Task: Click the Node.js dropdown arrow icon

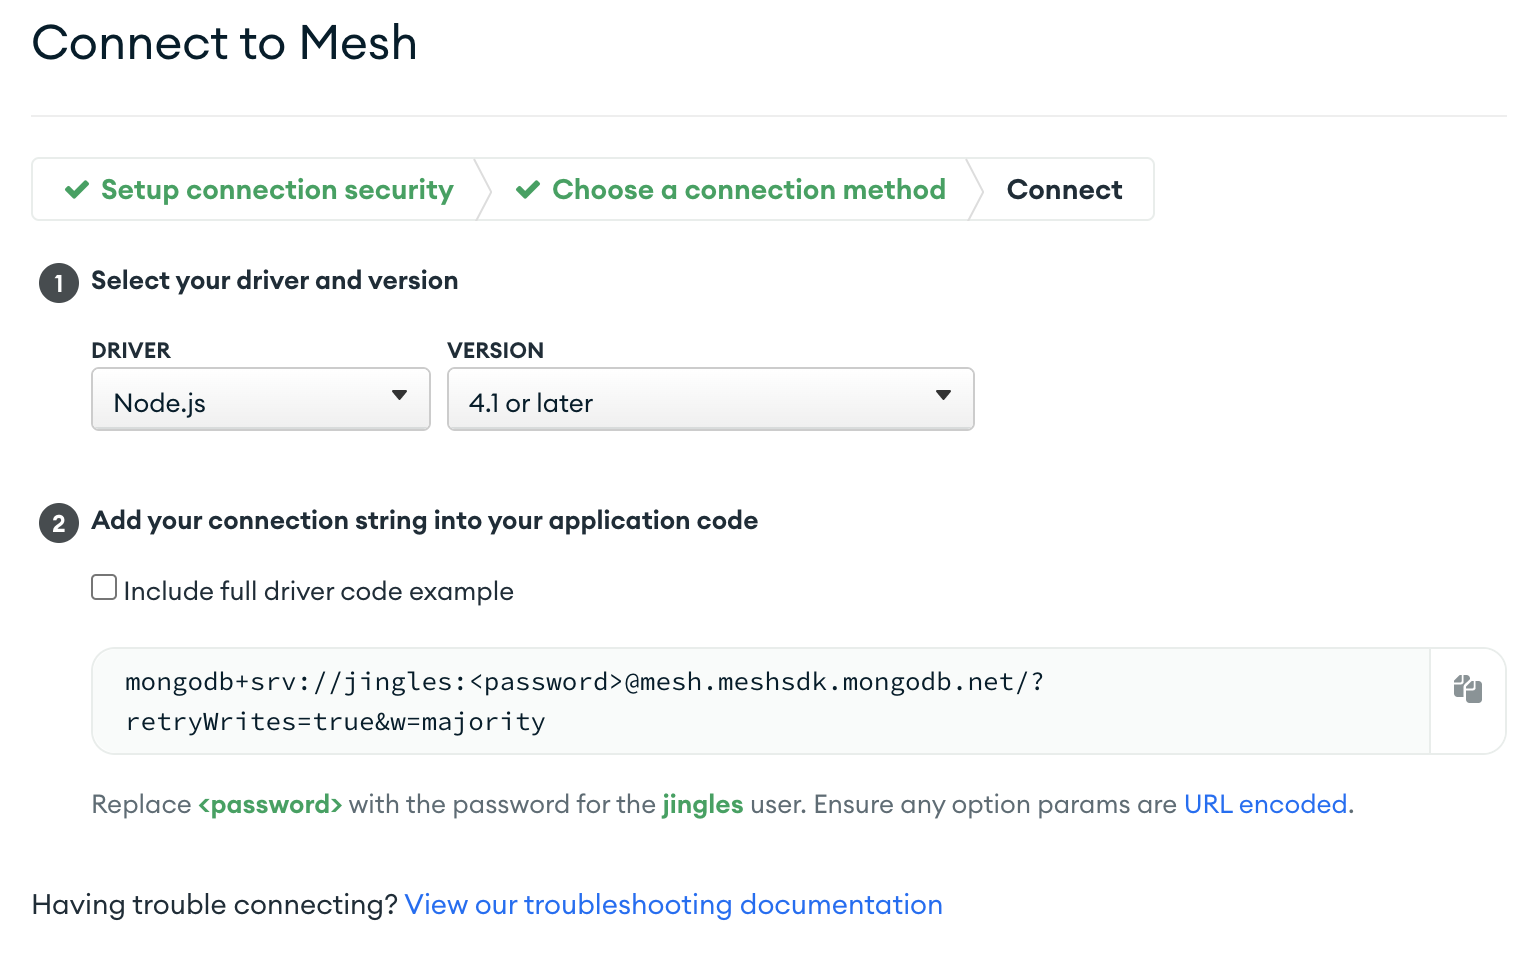Action: (x=399, y=395)
